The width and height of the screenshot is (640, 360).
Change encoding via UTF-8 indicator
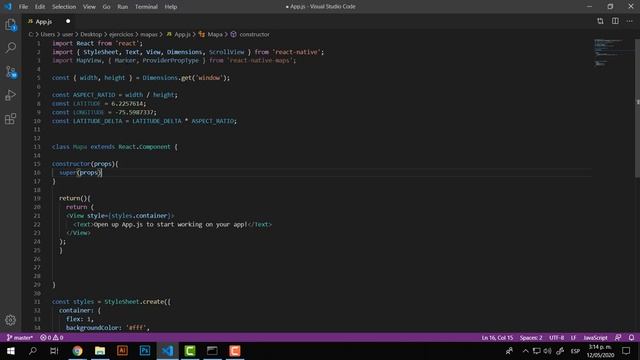tap(556, 338)
